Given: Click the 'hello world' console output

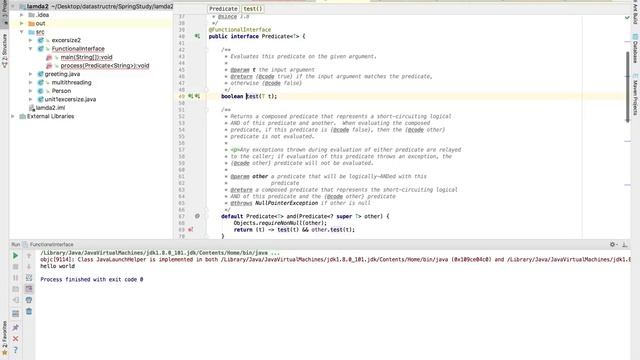Looking at the screenshot, I should 58,266.
